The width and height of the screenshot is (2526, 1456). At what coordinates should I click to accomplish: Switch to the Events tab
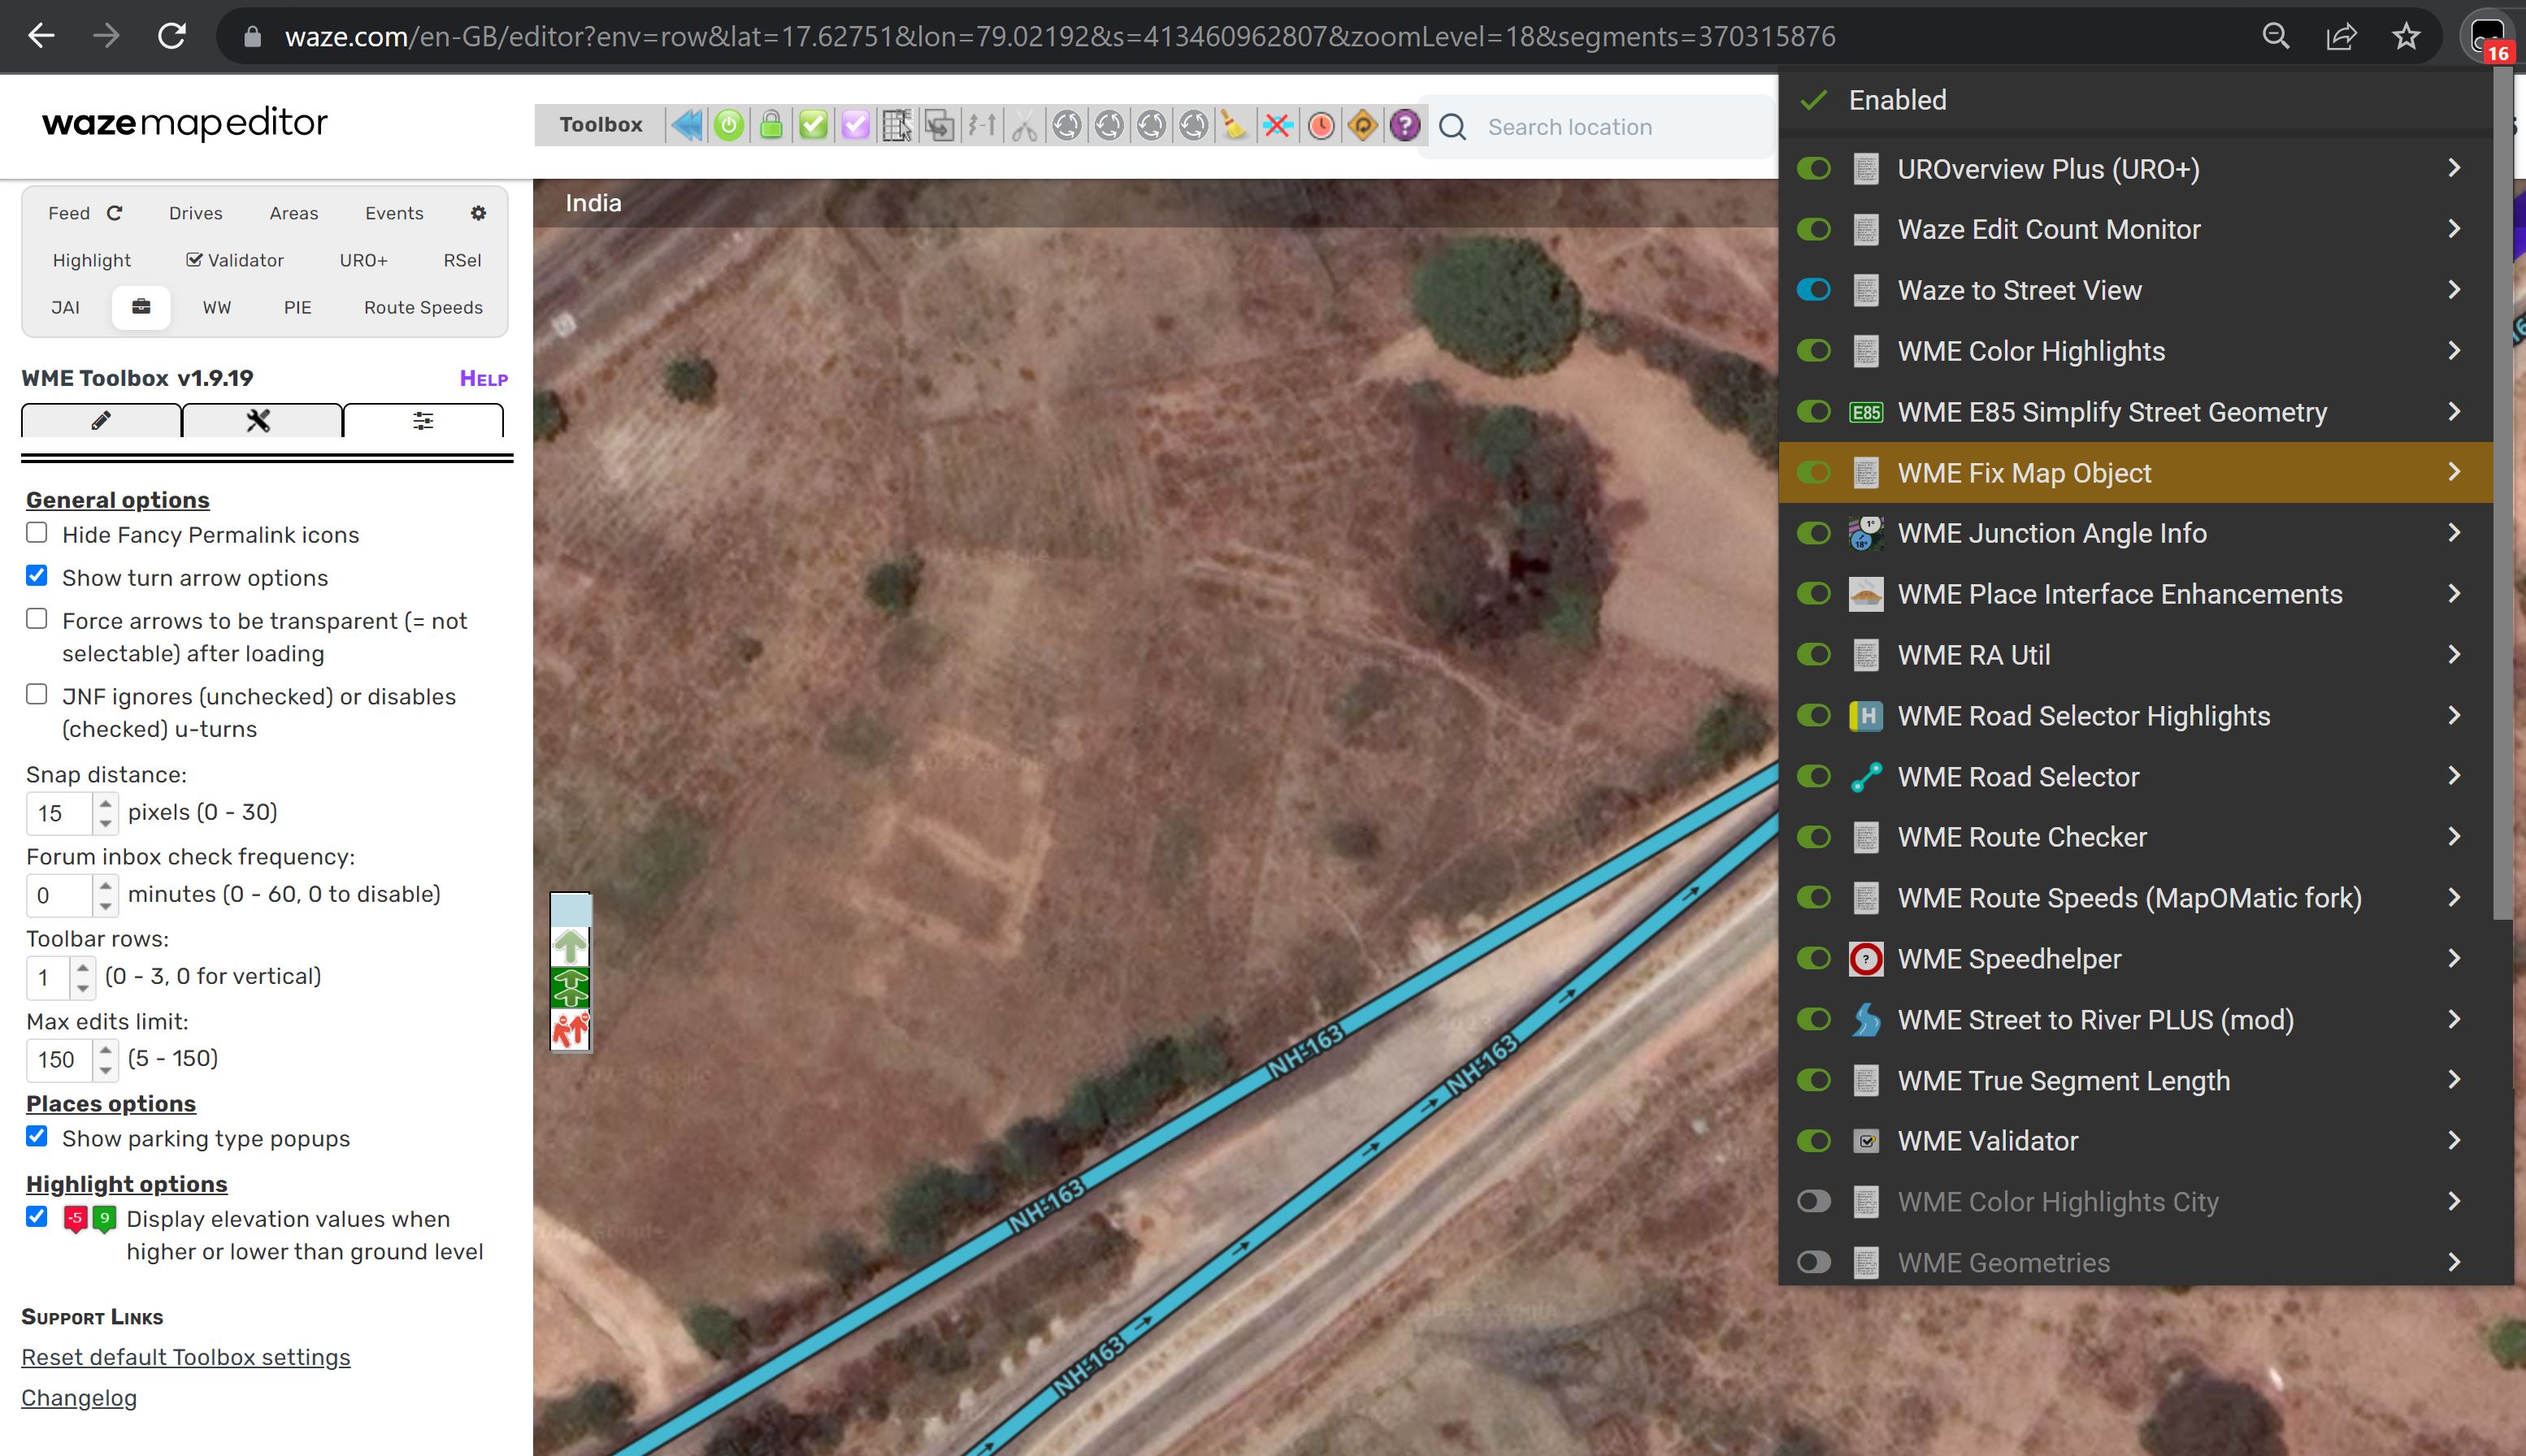click(x=394, y=213)
